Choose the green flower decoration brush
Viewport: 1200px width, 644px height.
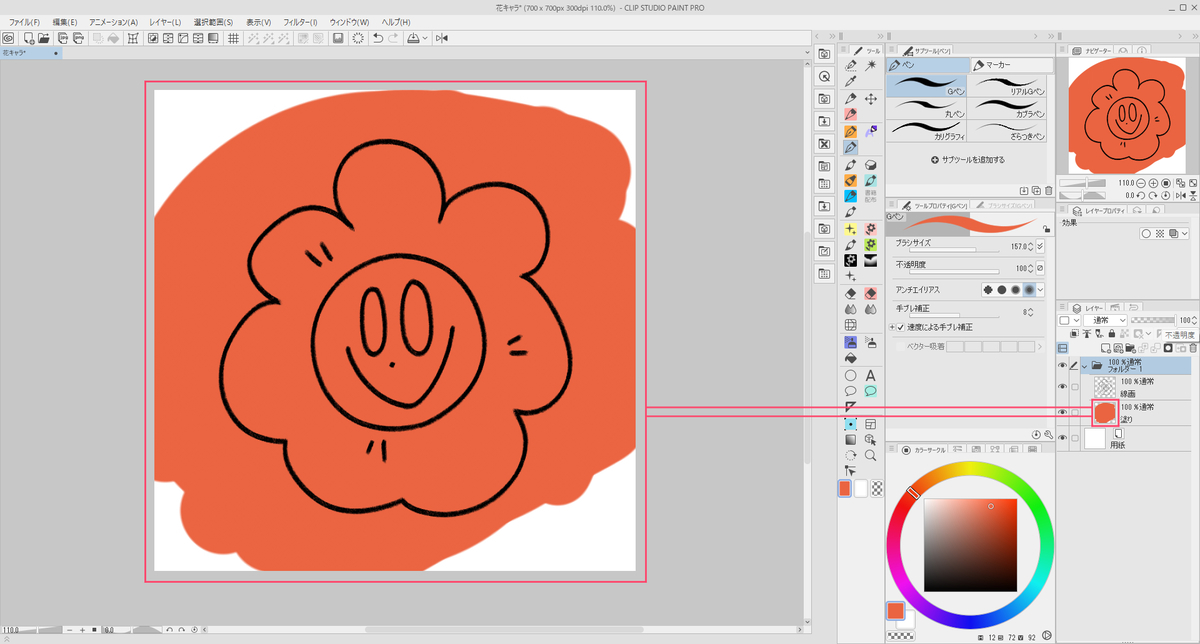pos(871,245)
